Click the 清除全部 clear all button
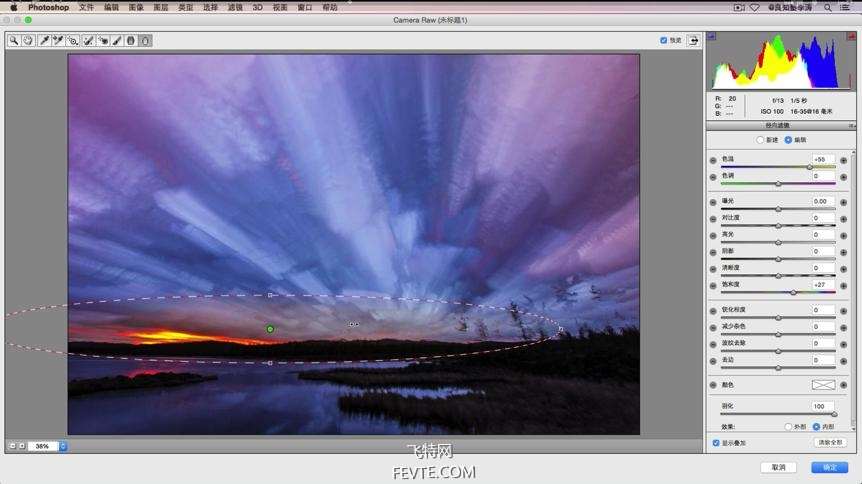The image size is (862, 484). pyautogui.click(x=830, y=443)
